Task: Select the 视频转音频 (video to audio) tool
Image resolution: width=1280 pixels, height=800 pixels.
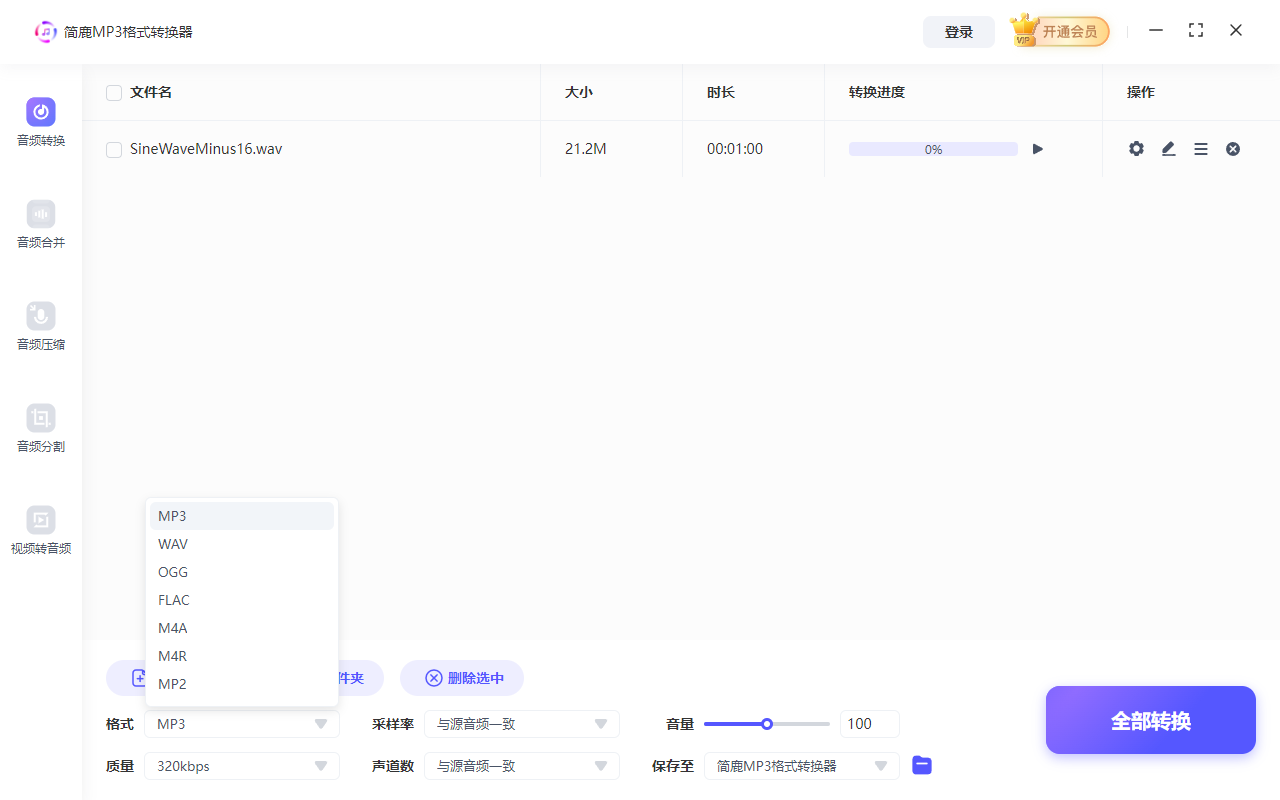Action: click(40, 530)
